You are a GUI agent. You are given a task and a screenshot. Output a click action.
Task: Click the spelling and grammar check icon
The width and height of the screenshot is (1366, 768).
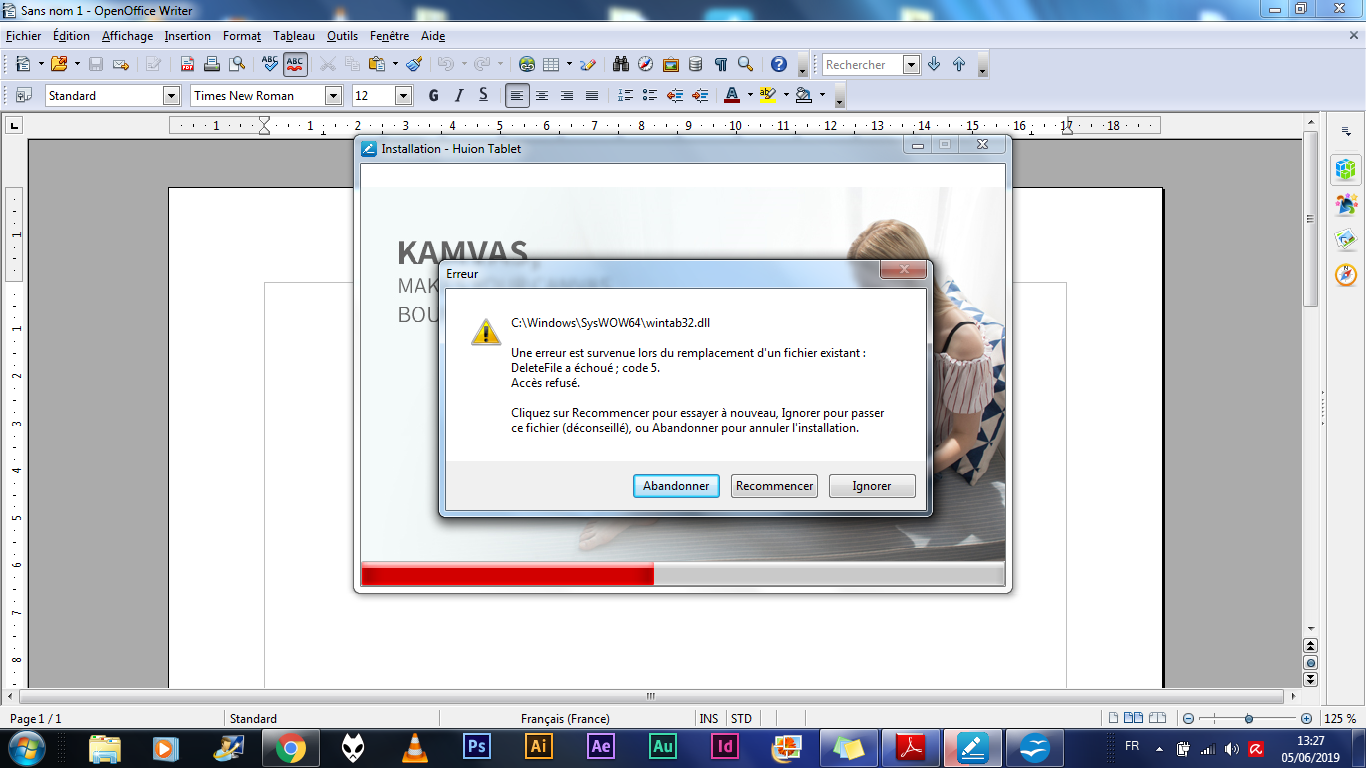click(x=270, y=65)
